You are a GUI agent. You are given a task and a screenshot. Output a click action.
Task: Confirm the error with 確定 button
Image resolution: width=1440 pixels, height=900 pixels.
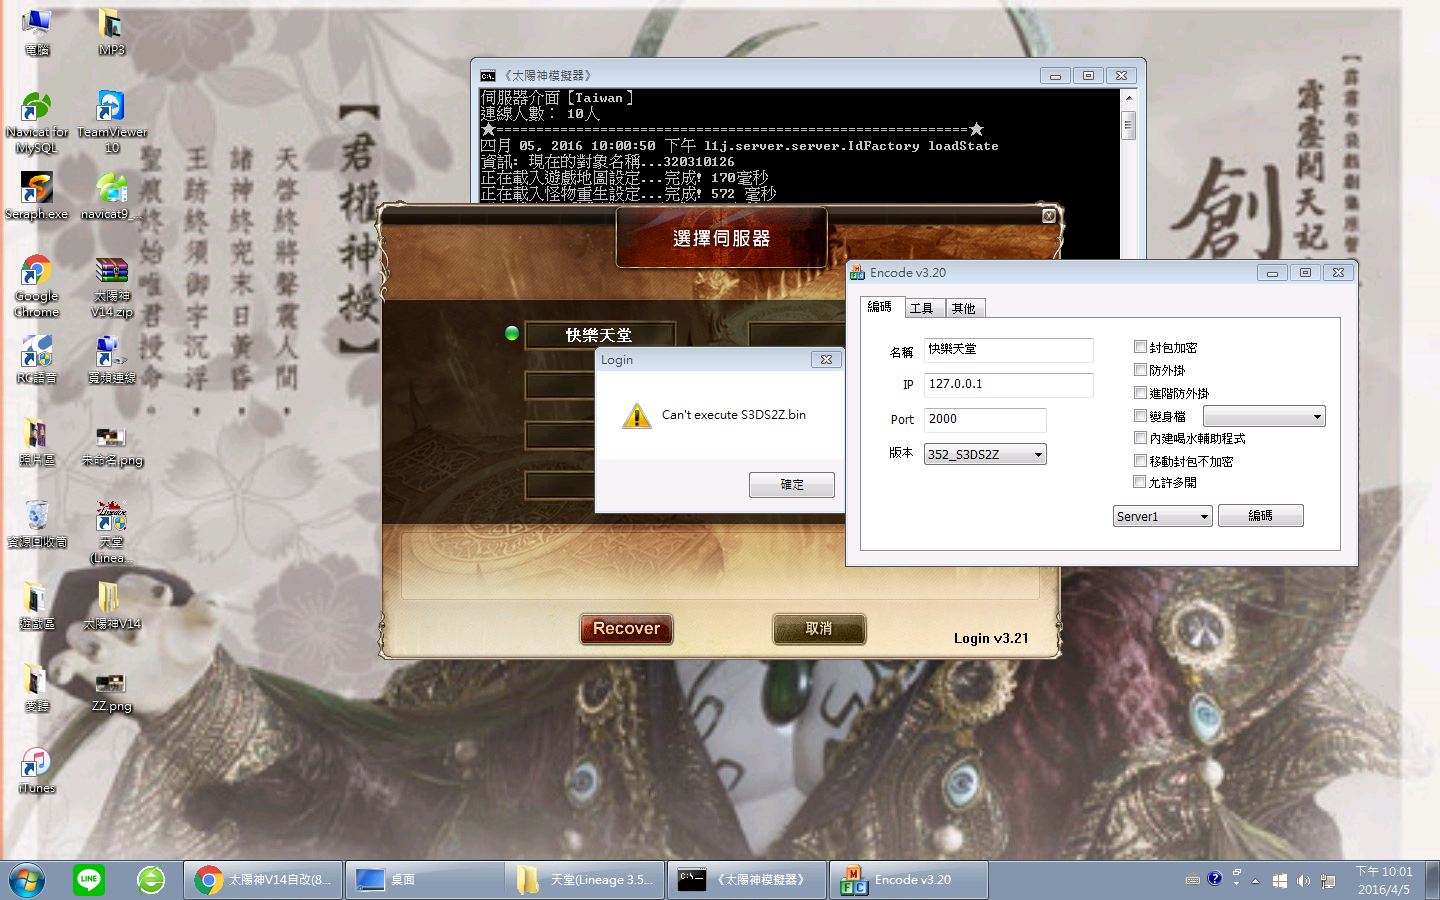click(x=792, y=484)
